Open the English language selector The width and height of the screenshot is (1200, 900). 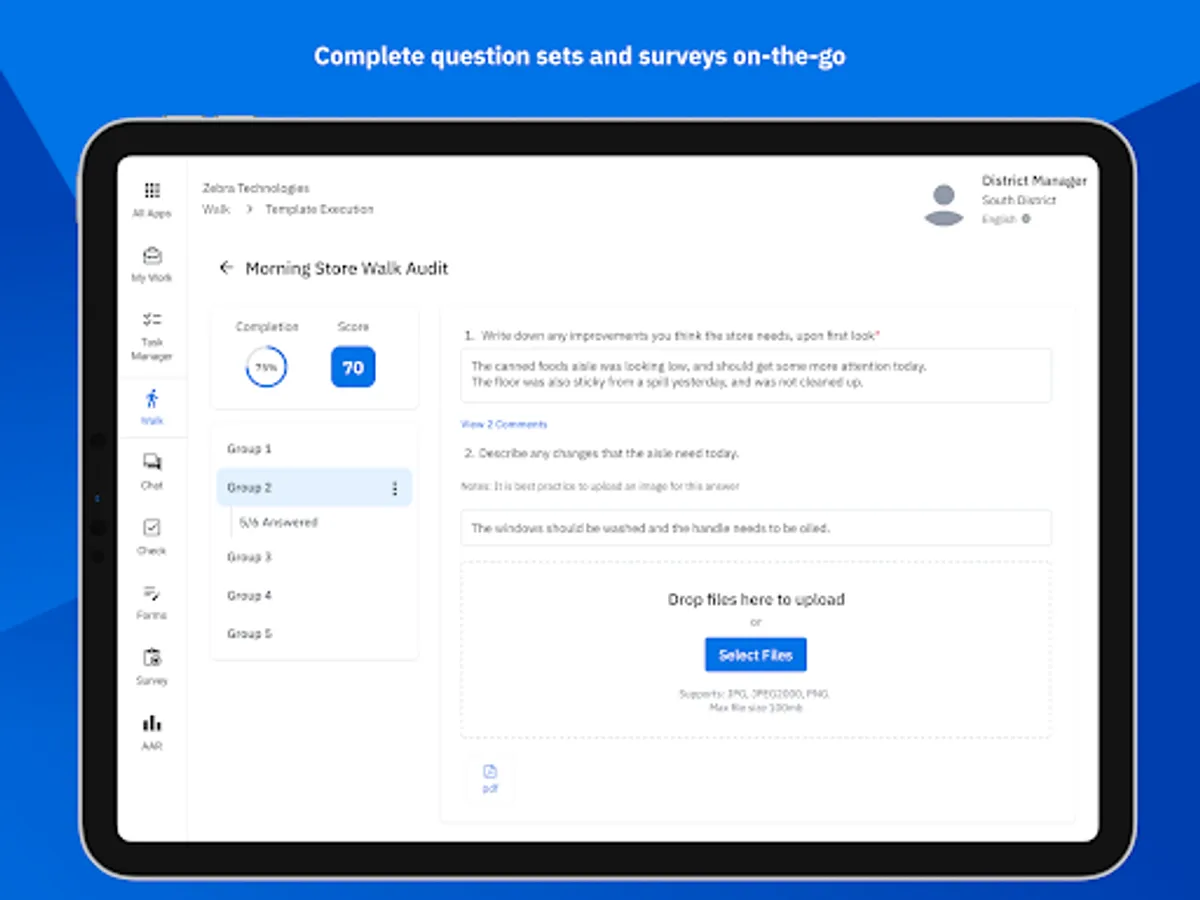tap(1005, 218)
